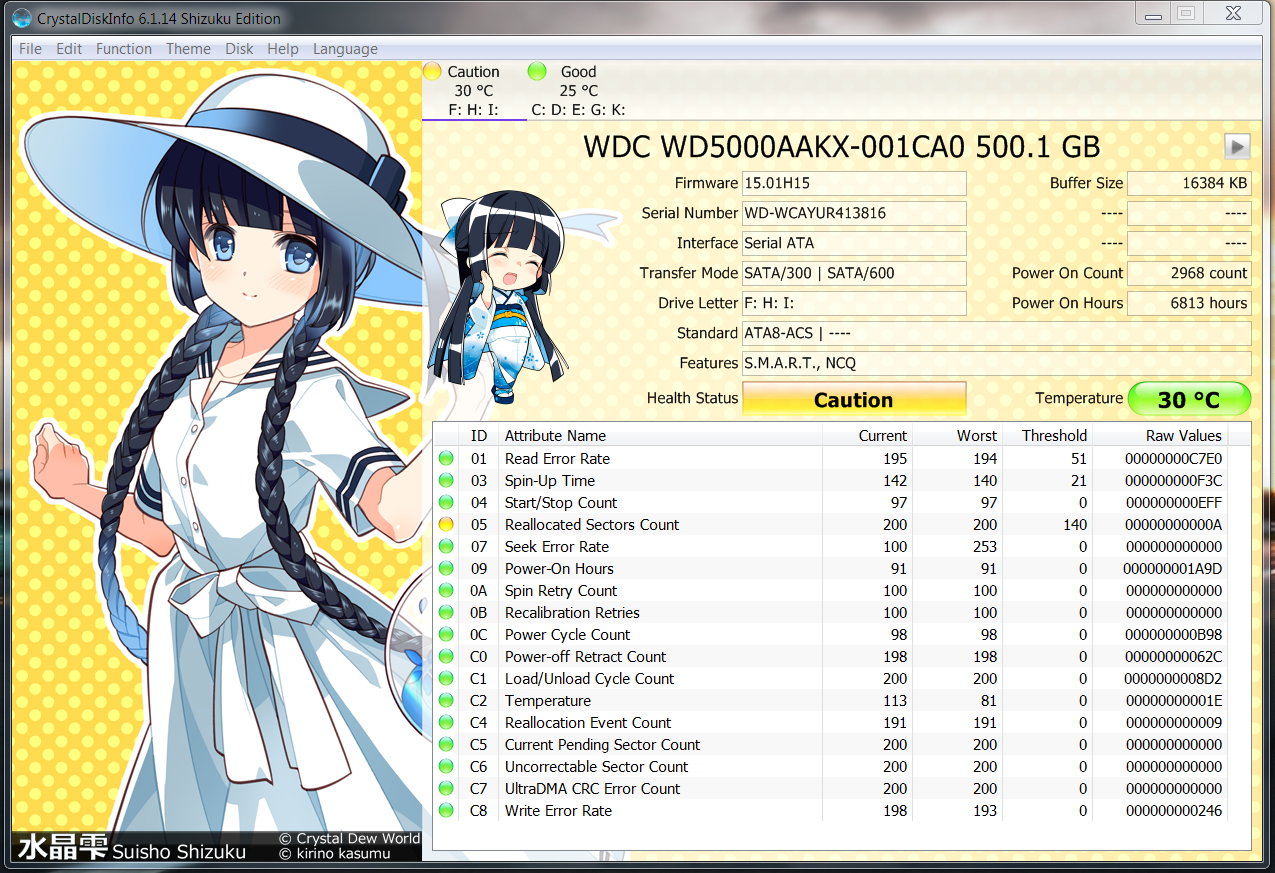Click the Crystal Dew World copyright text

pyautogui.click(x=349, y=839)
